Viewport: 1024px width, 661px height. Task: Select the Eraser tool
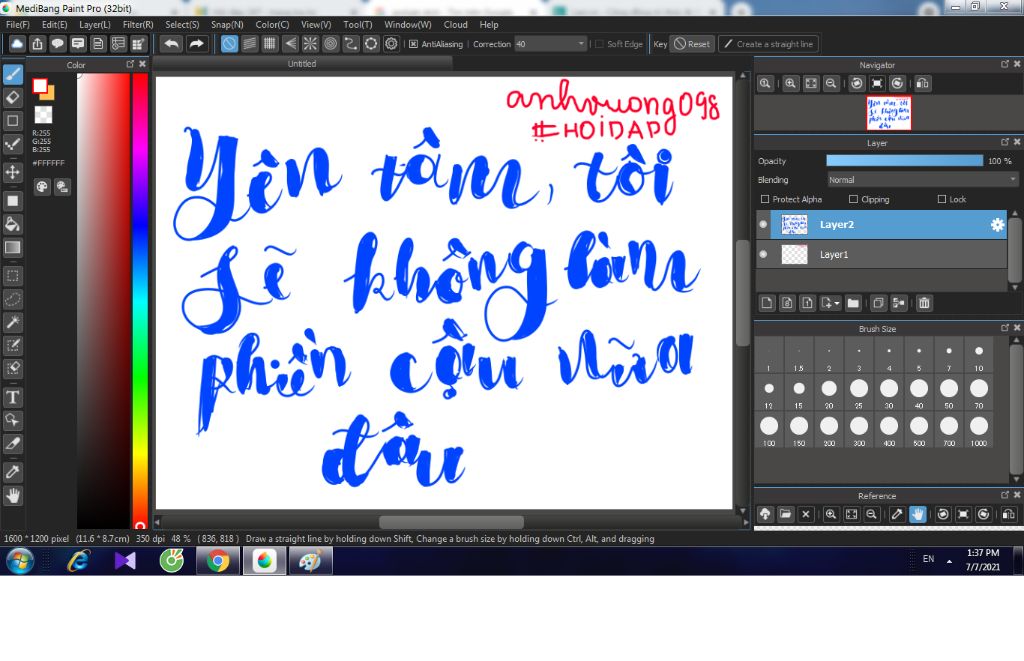coord(12,98)
